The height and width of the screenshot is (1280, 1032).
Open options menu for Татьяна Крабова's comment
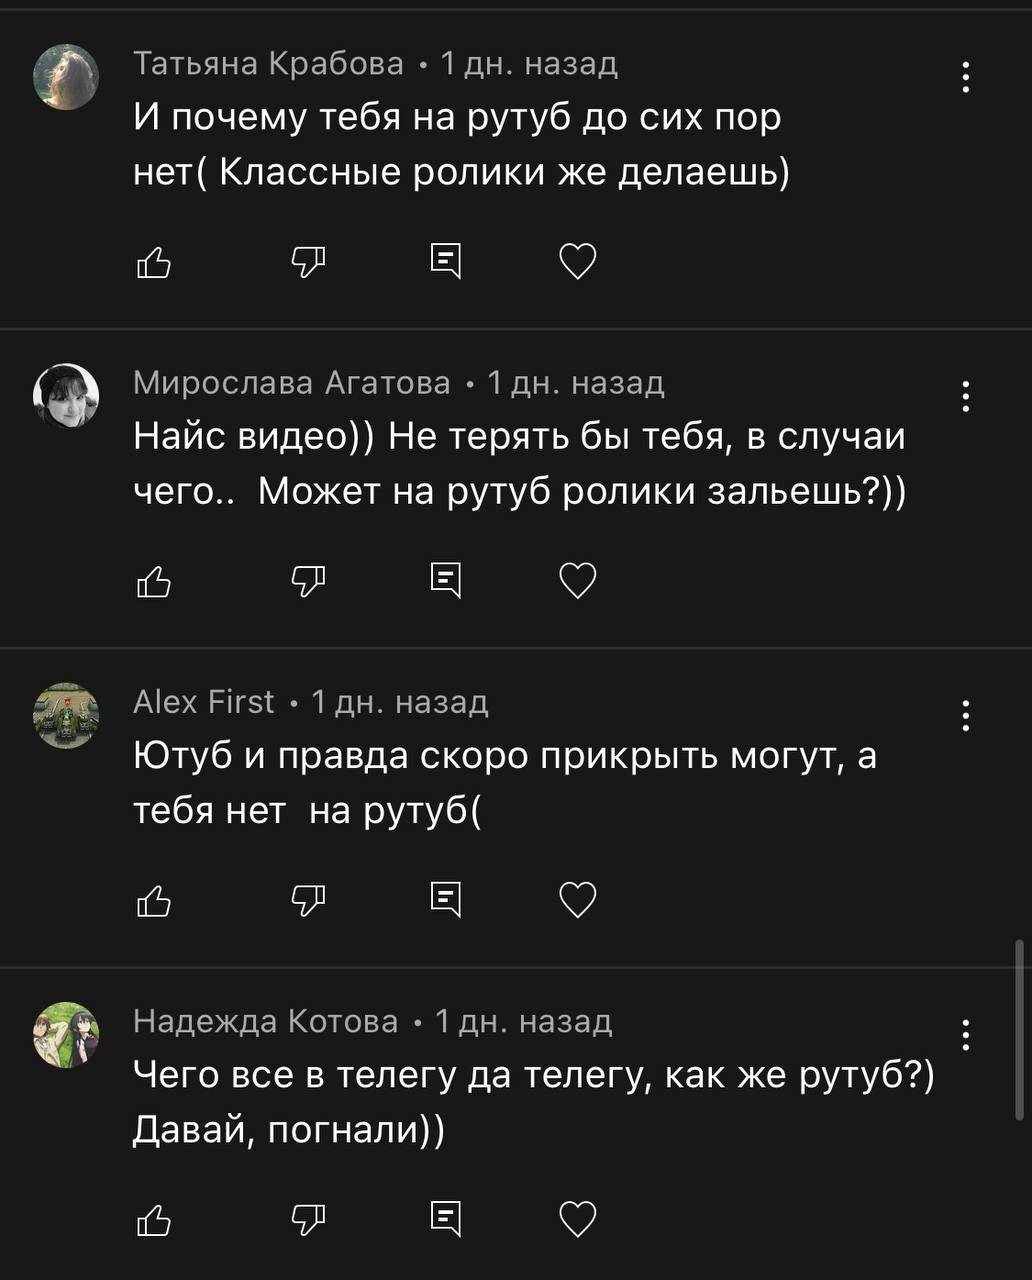pos(965,77)
